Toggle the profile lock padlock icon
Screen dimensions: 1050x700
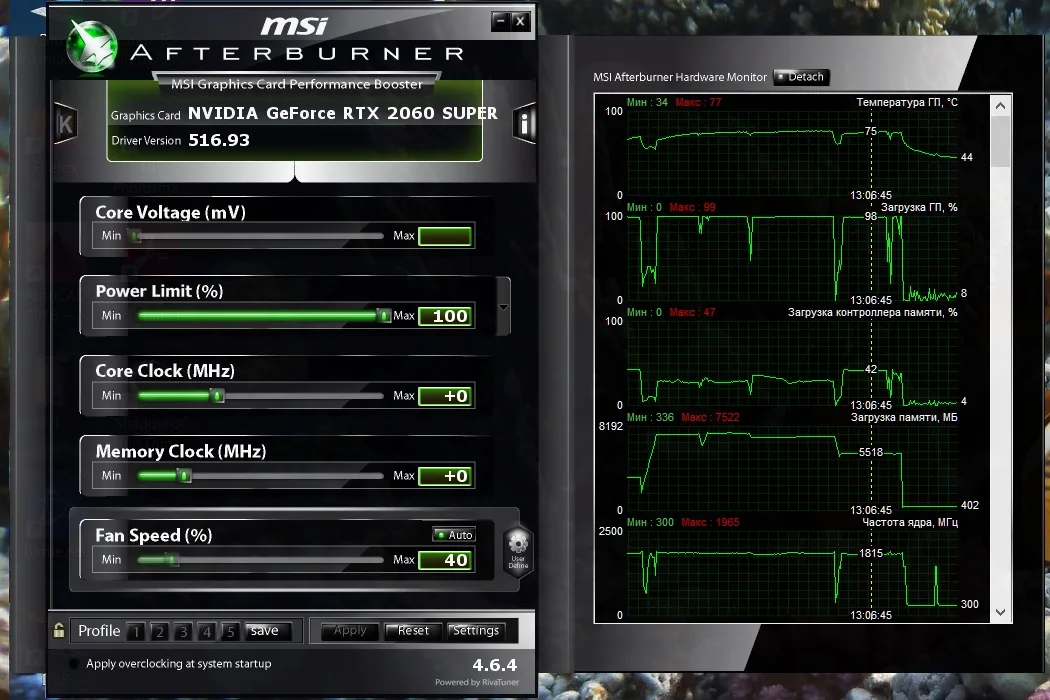click(x=59, y=630)
